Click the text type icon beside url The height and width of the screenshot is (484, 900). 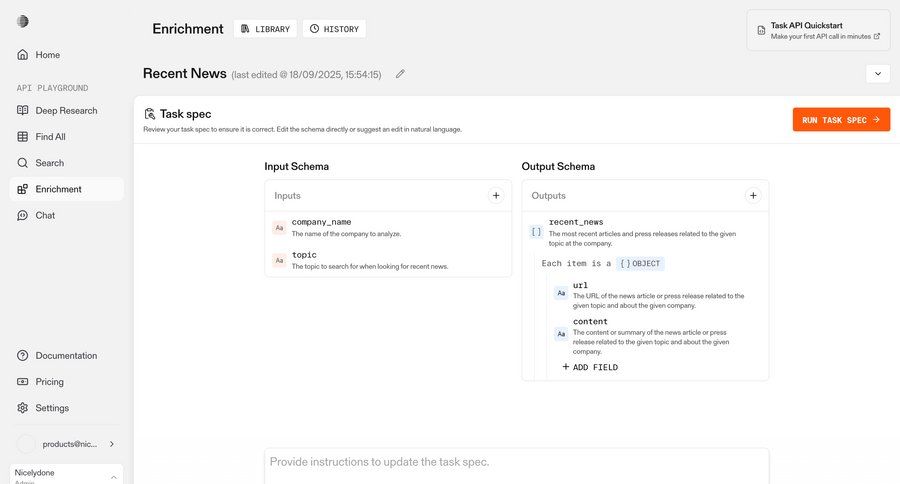click(561, 293)
